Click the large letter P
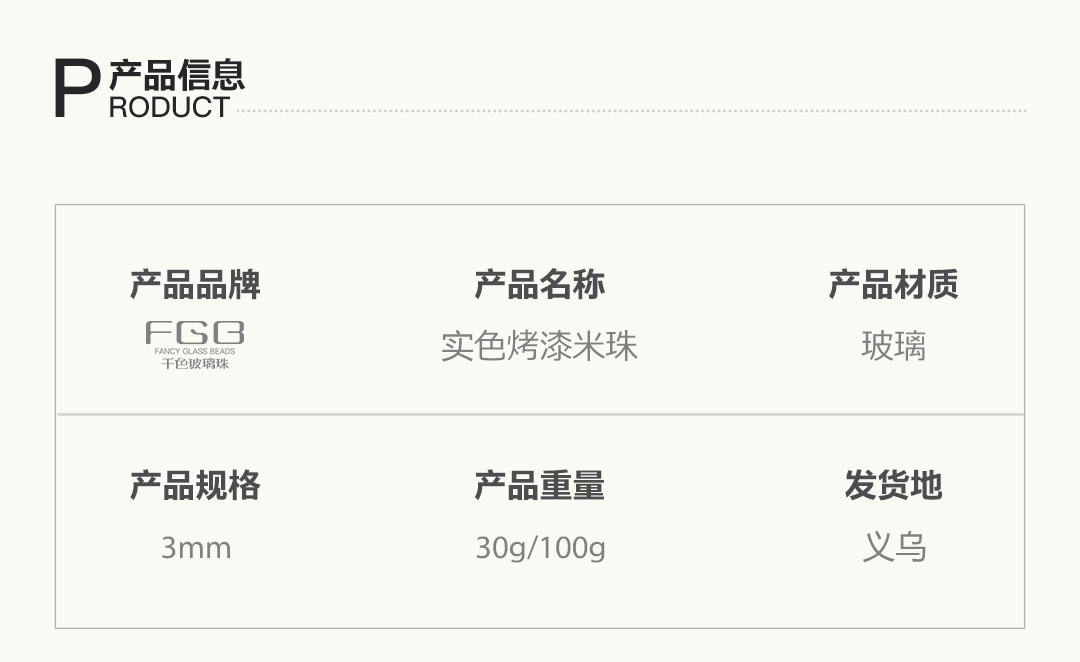Screen dimensions: 1080x662 (x=77, y=89)
